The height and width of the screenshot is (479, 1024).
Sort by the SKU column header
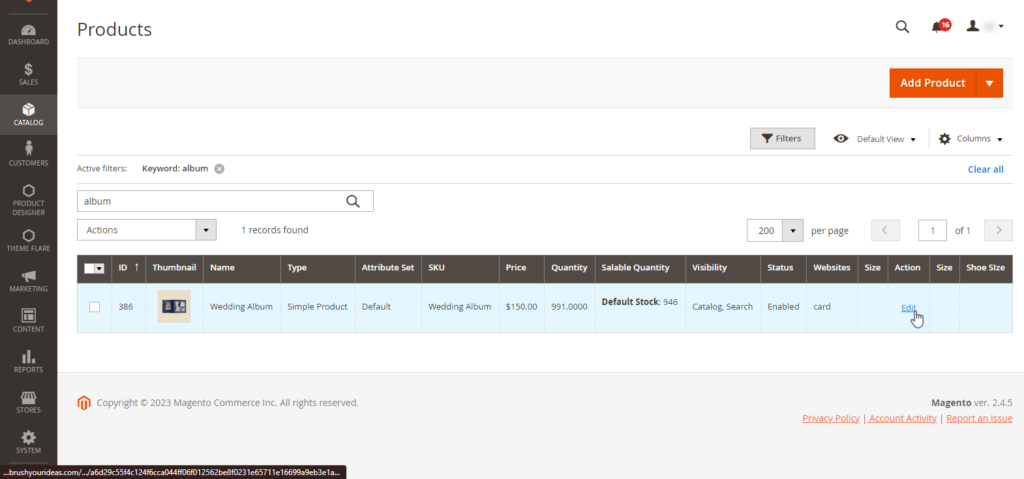pyautogui.click(x=460, y=268)
